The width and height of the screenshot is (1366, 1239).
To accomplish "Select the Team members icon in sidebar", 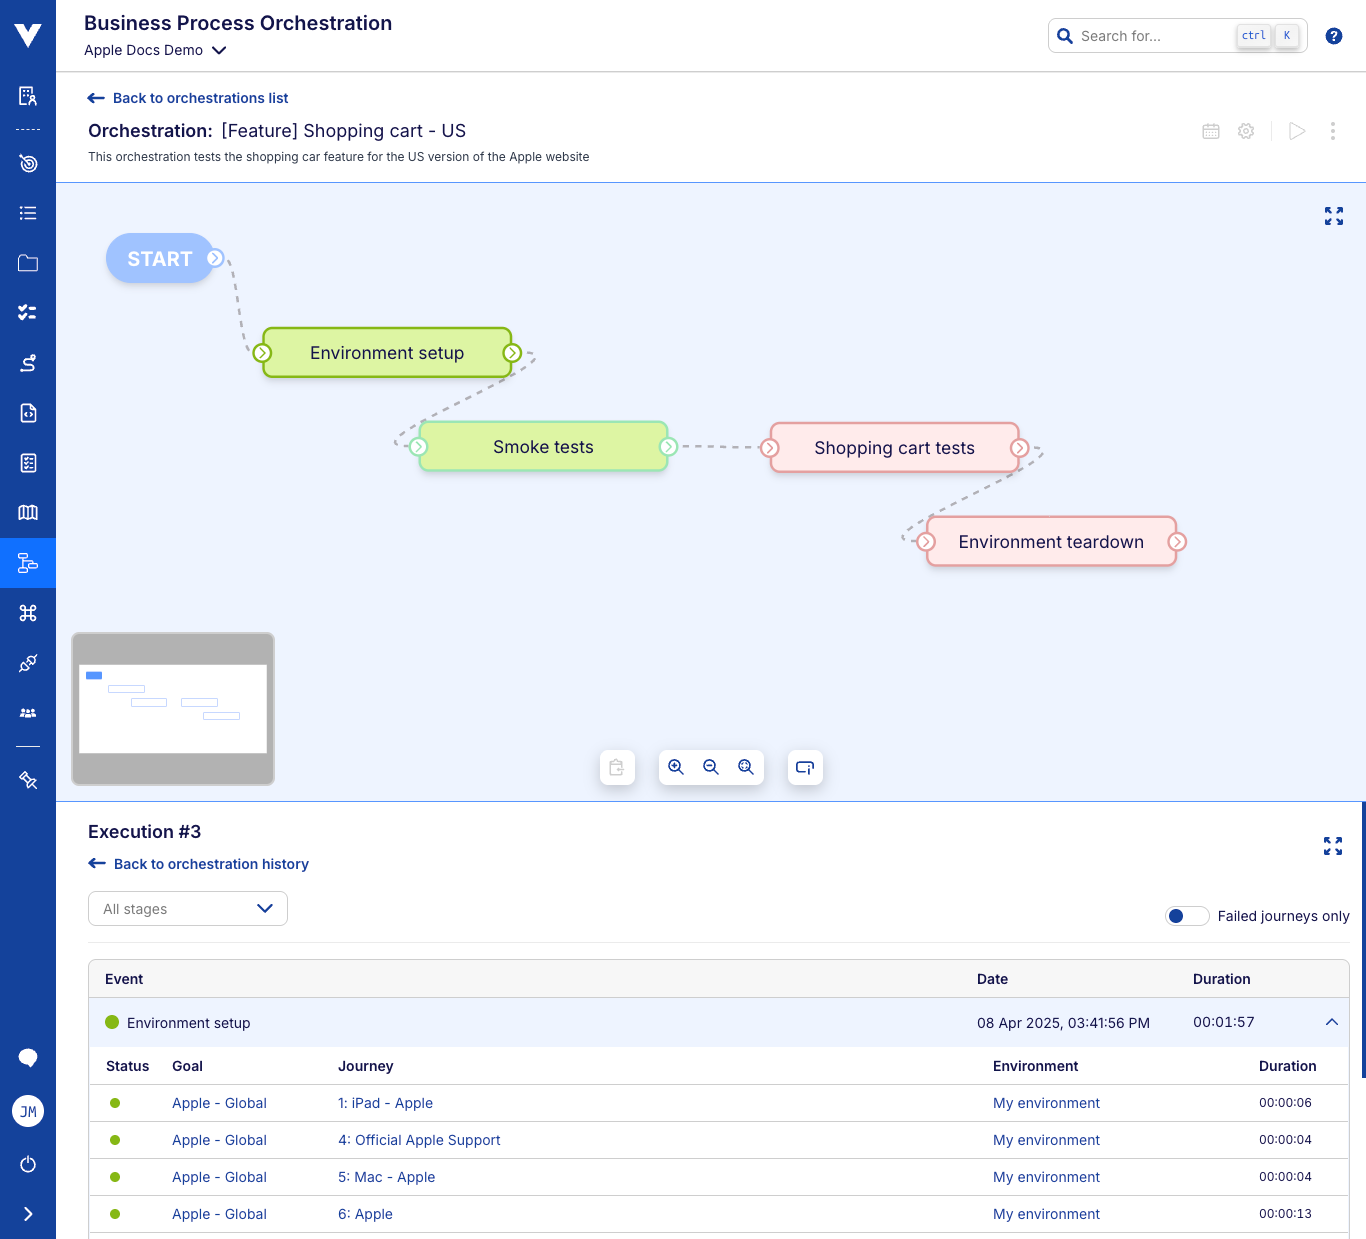I will coord(27,712).
